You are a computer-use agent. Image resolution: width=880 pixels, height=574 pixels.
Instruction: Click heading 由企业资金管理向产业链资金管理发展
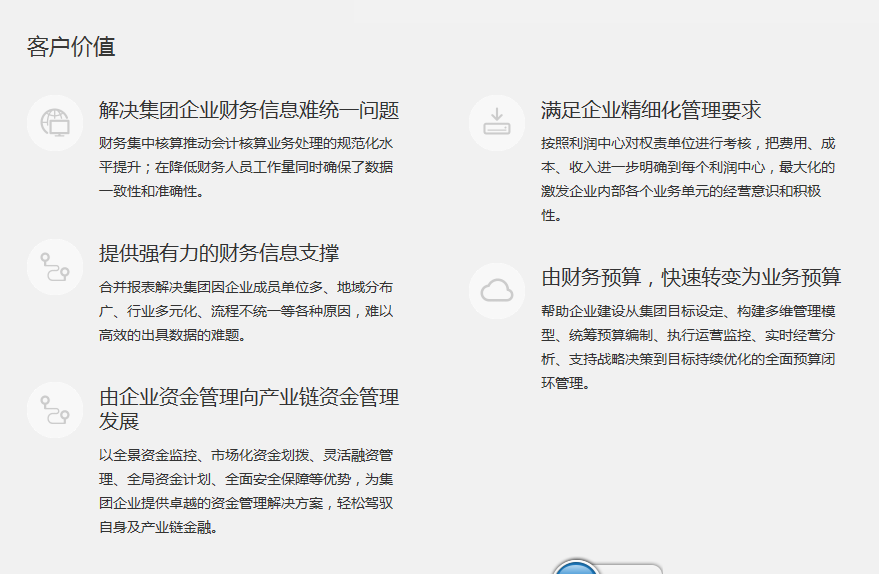tap(249, 409)
